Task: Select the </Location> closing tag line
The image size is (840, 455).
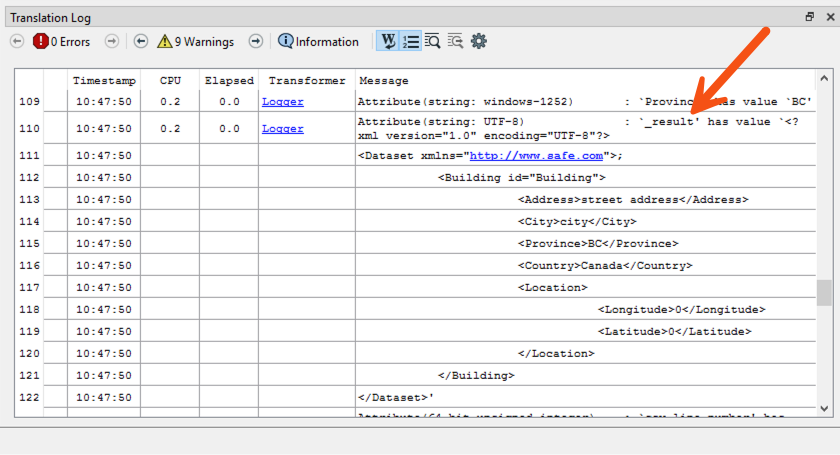Action: (556, 353)
